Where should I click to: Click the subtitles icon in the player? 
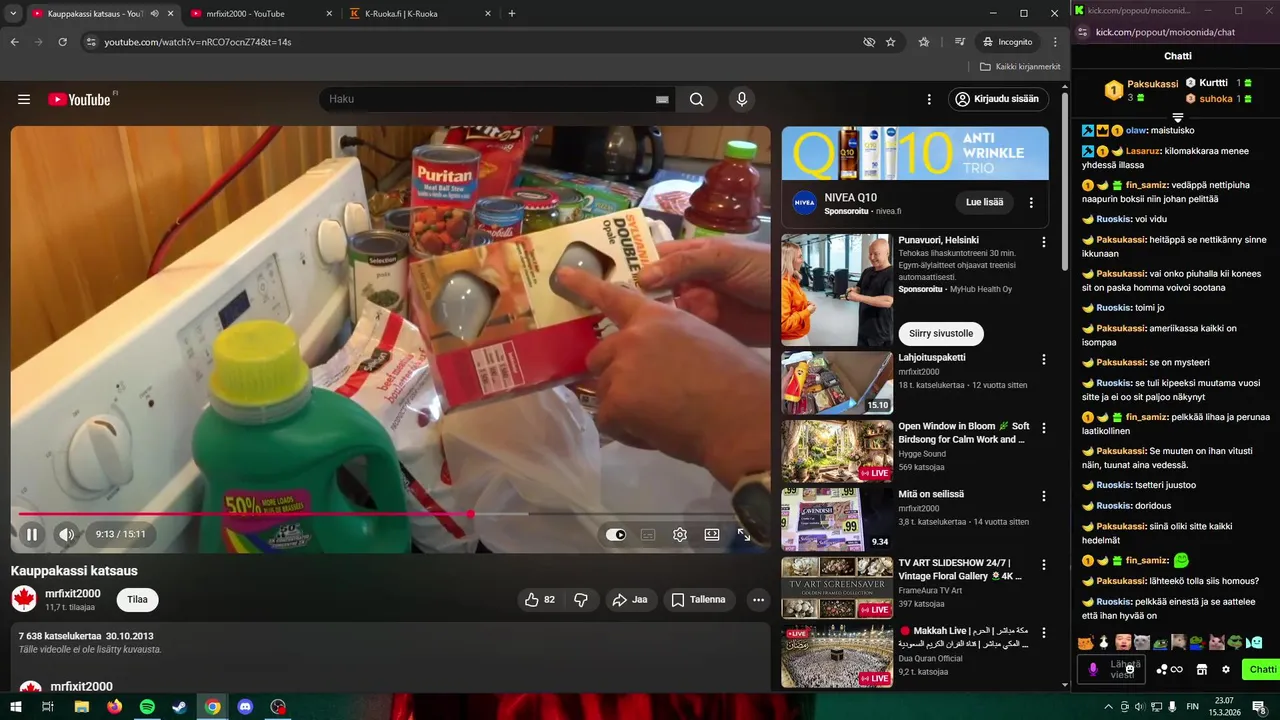coord(648,535)
